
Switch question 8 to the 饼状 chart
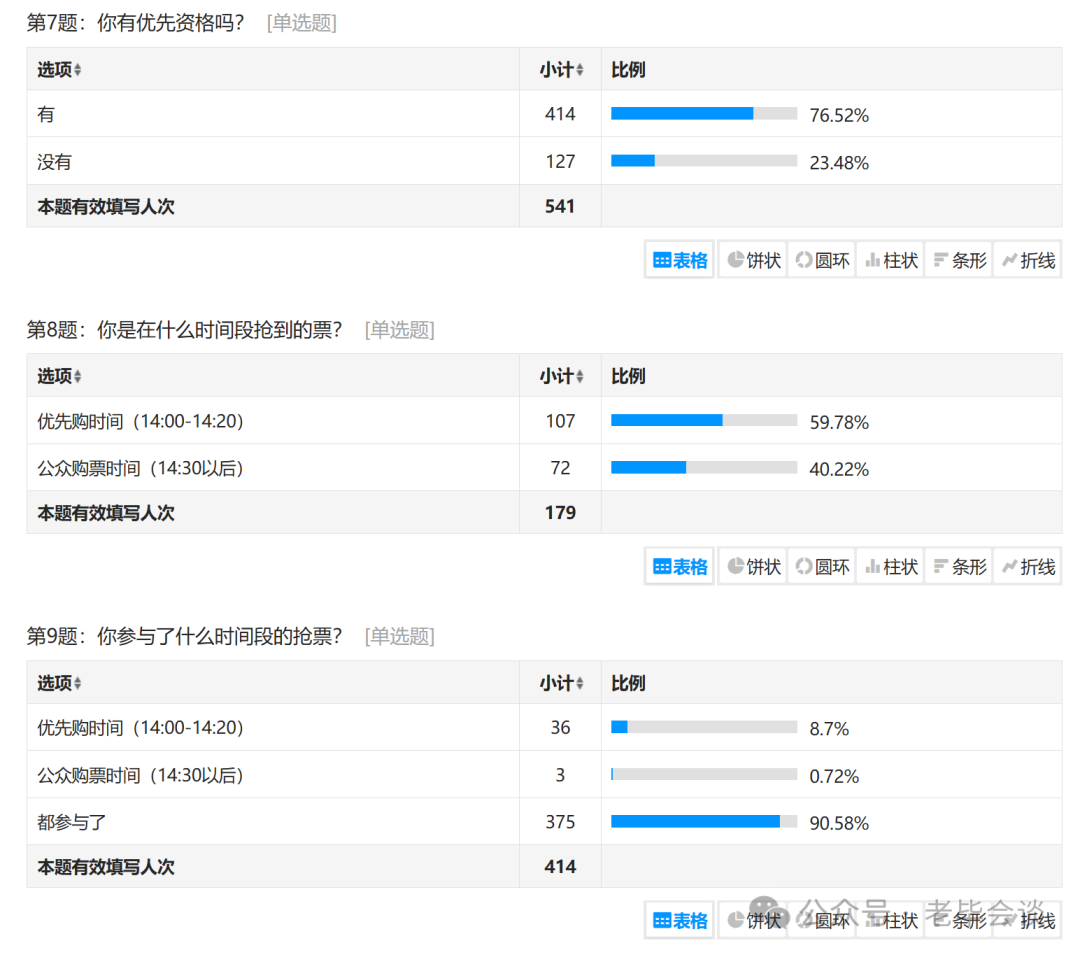(754, 566)
